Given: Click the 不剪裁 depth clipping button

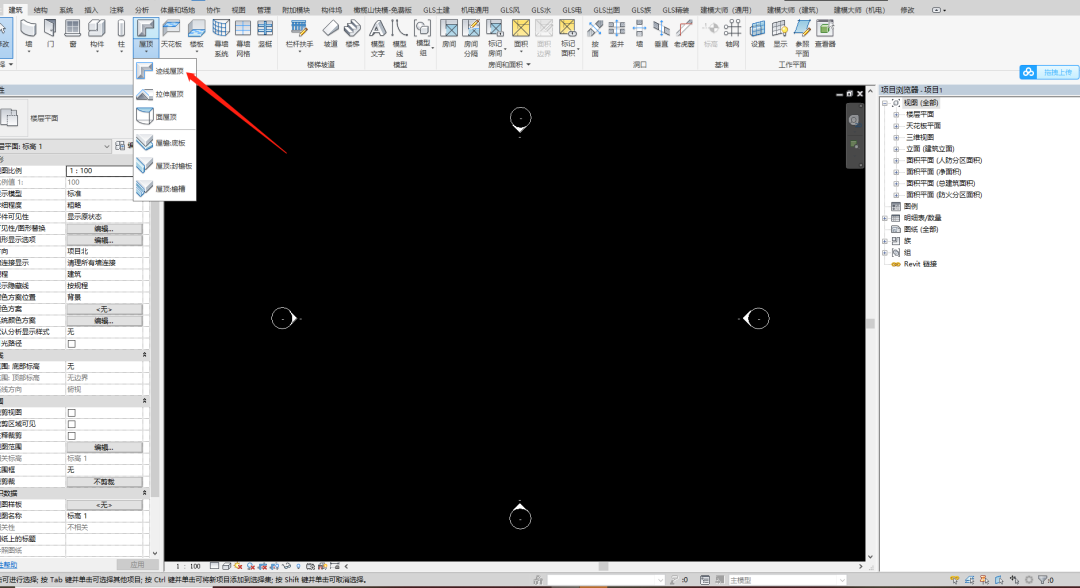Looking at the screenshot, I should click(104, 482).
